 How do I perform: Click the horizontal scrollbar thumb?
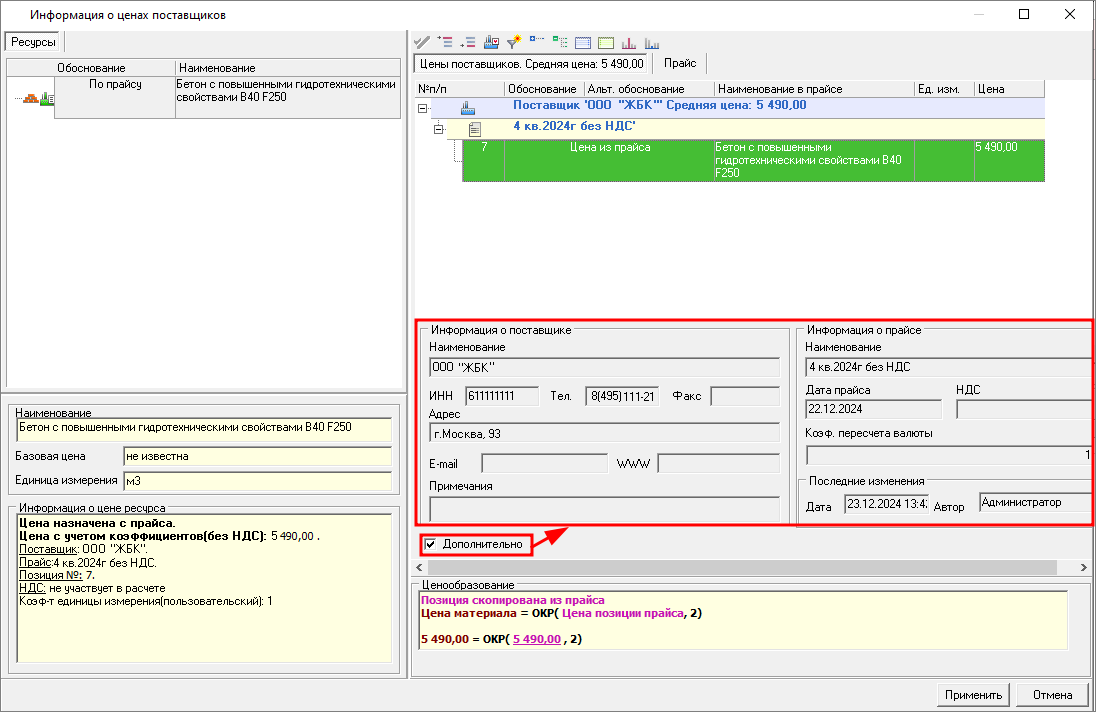coord(742,567)
